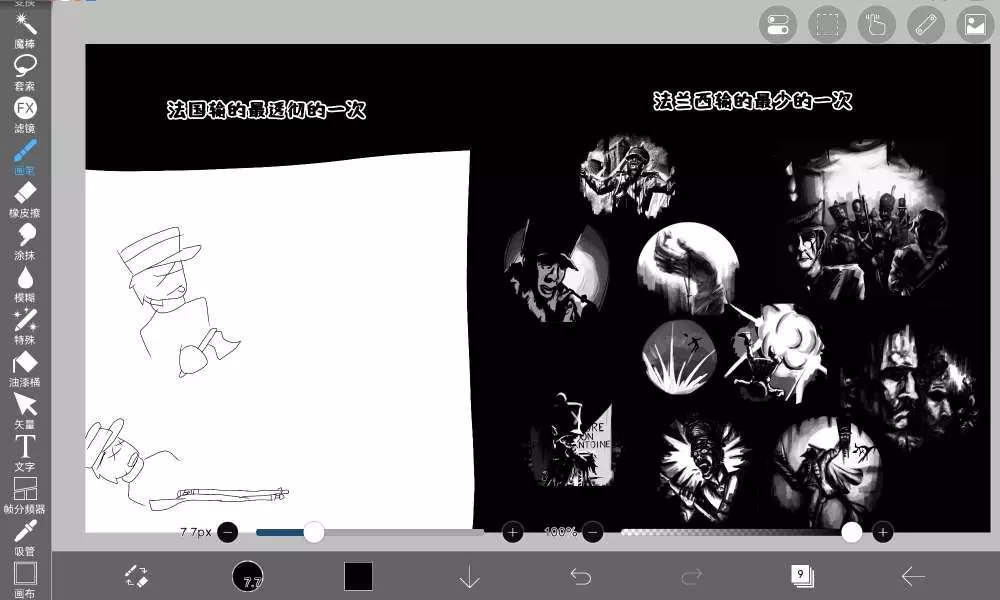Open the layers panel showing 9

click(x=802, y=576)
